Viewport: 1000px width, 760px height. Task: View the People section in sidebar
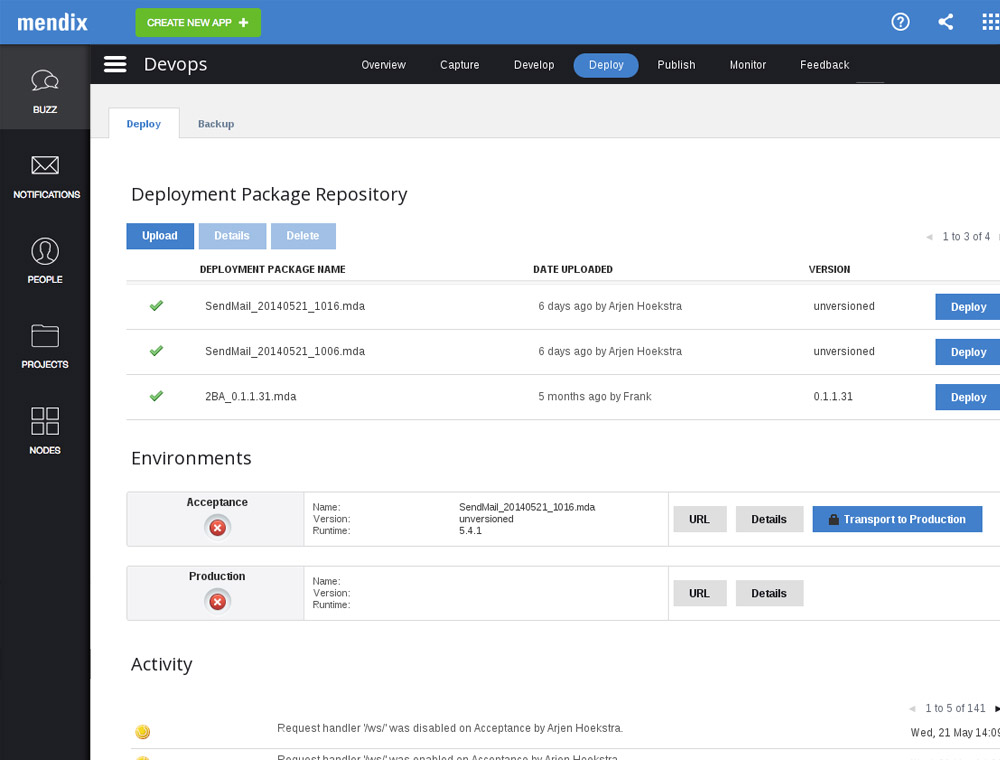tap(44, 262)
